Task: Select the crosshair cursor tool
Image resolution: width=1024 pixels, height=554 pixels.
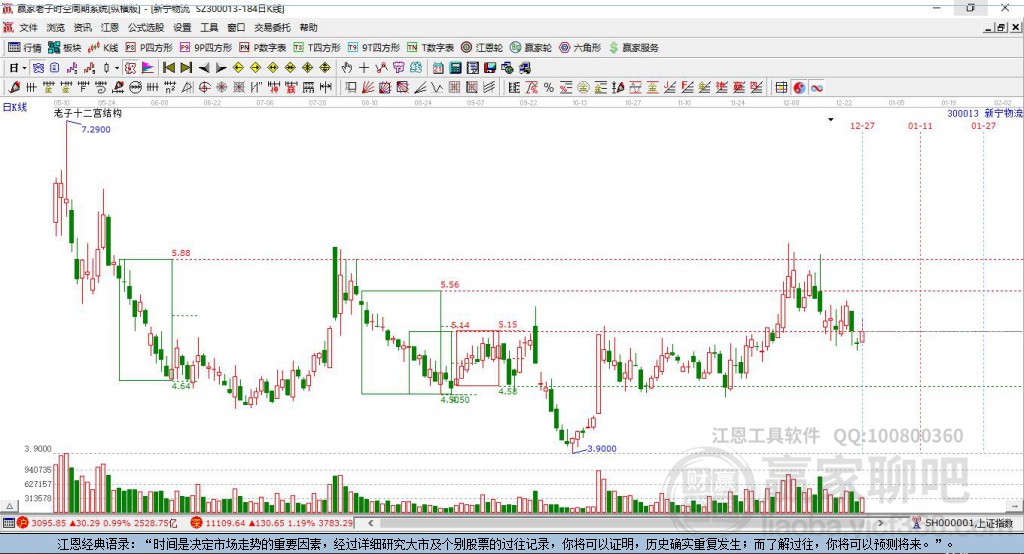Action: click(364, 68)
